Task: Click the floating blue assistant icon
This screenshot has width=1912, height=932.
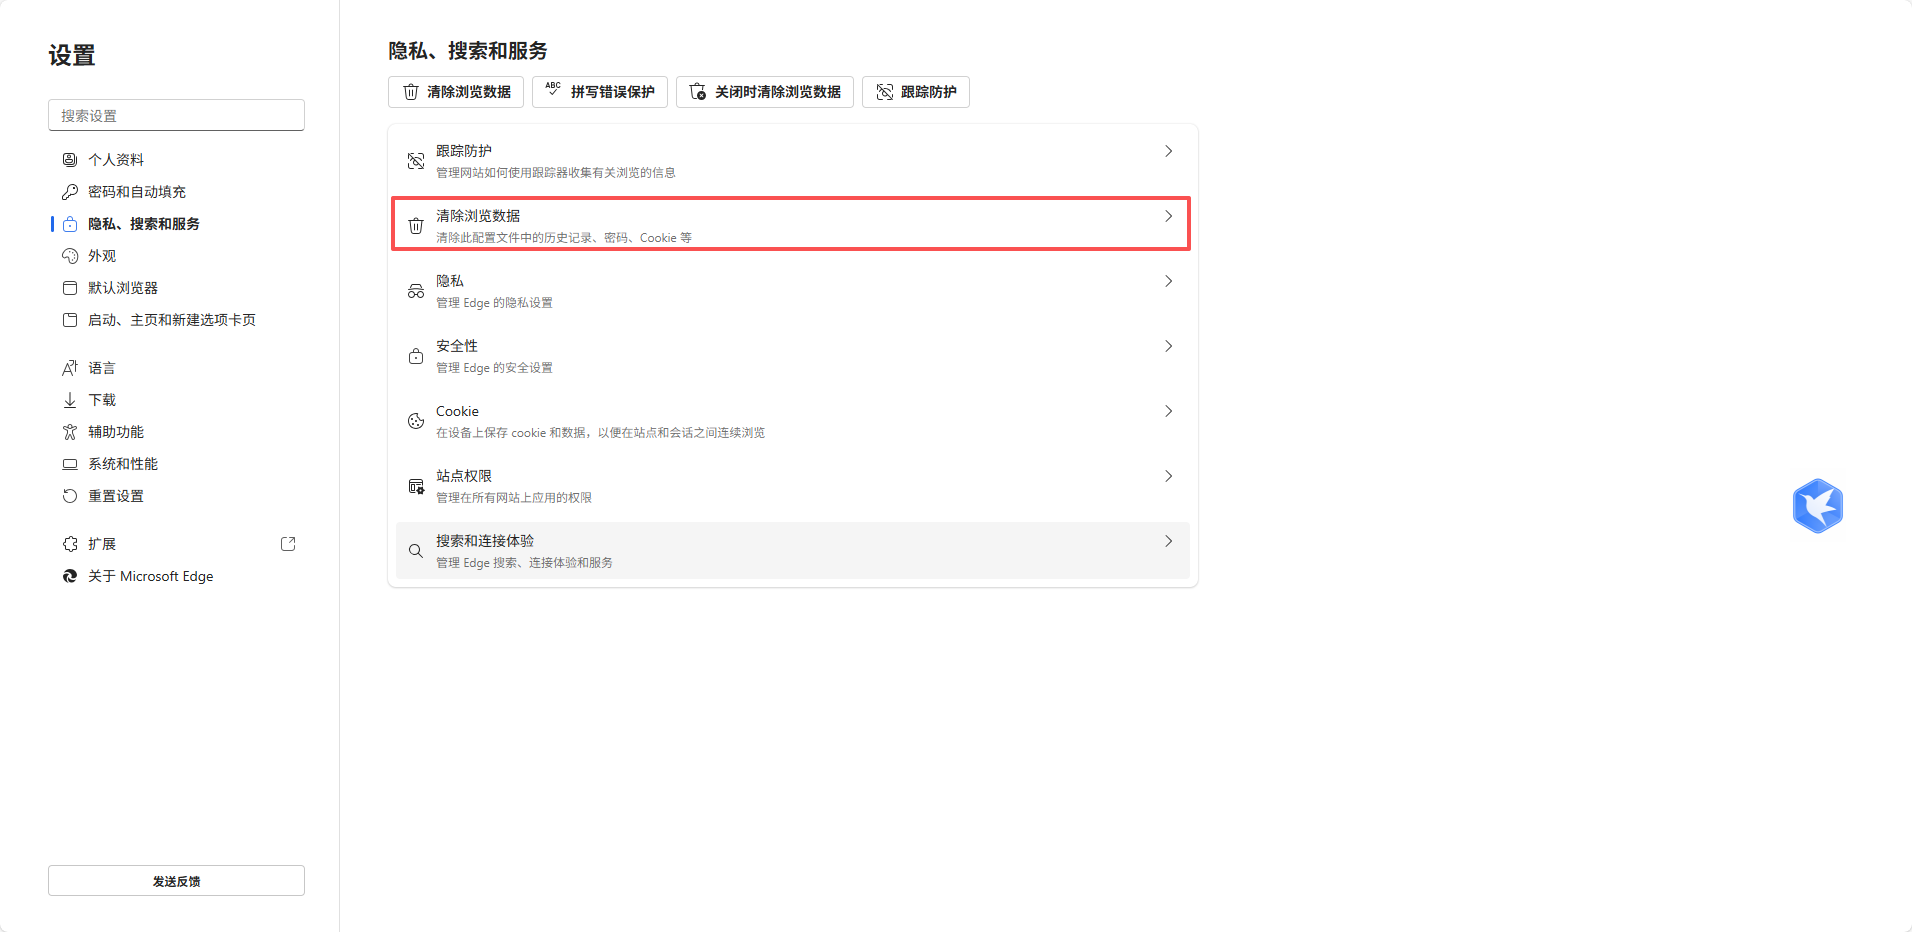Action: click(x=1819, y=506)
